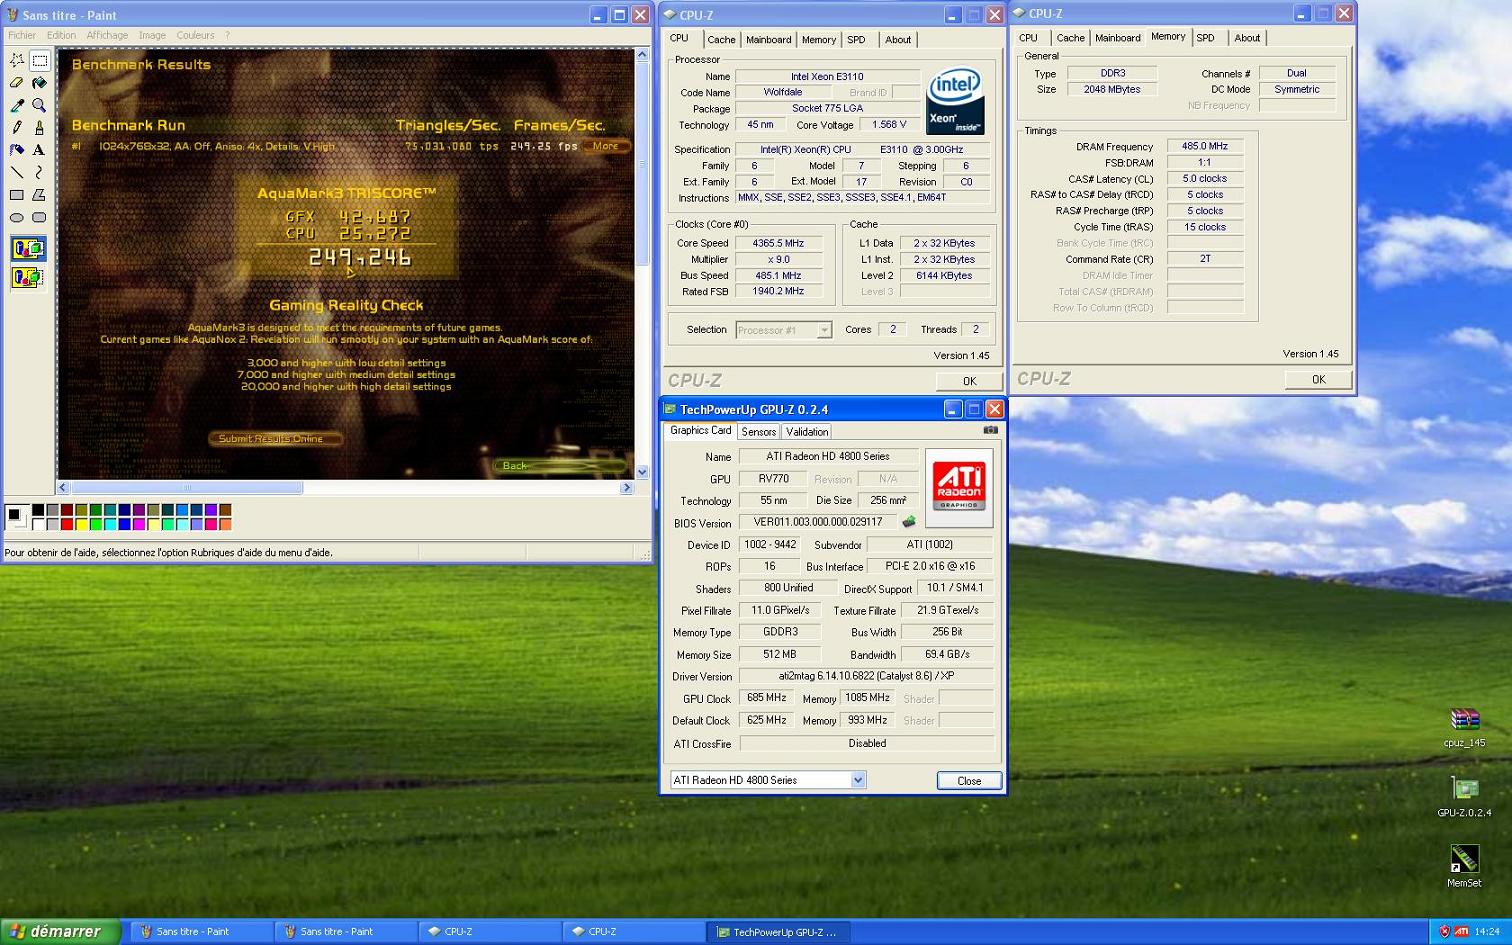Open the MemSet desktop shortcut
The image size is (1512, 945).
(1464, 867)
